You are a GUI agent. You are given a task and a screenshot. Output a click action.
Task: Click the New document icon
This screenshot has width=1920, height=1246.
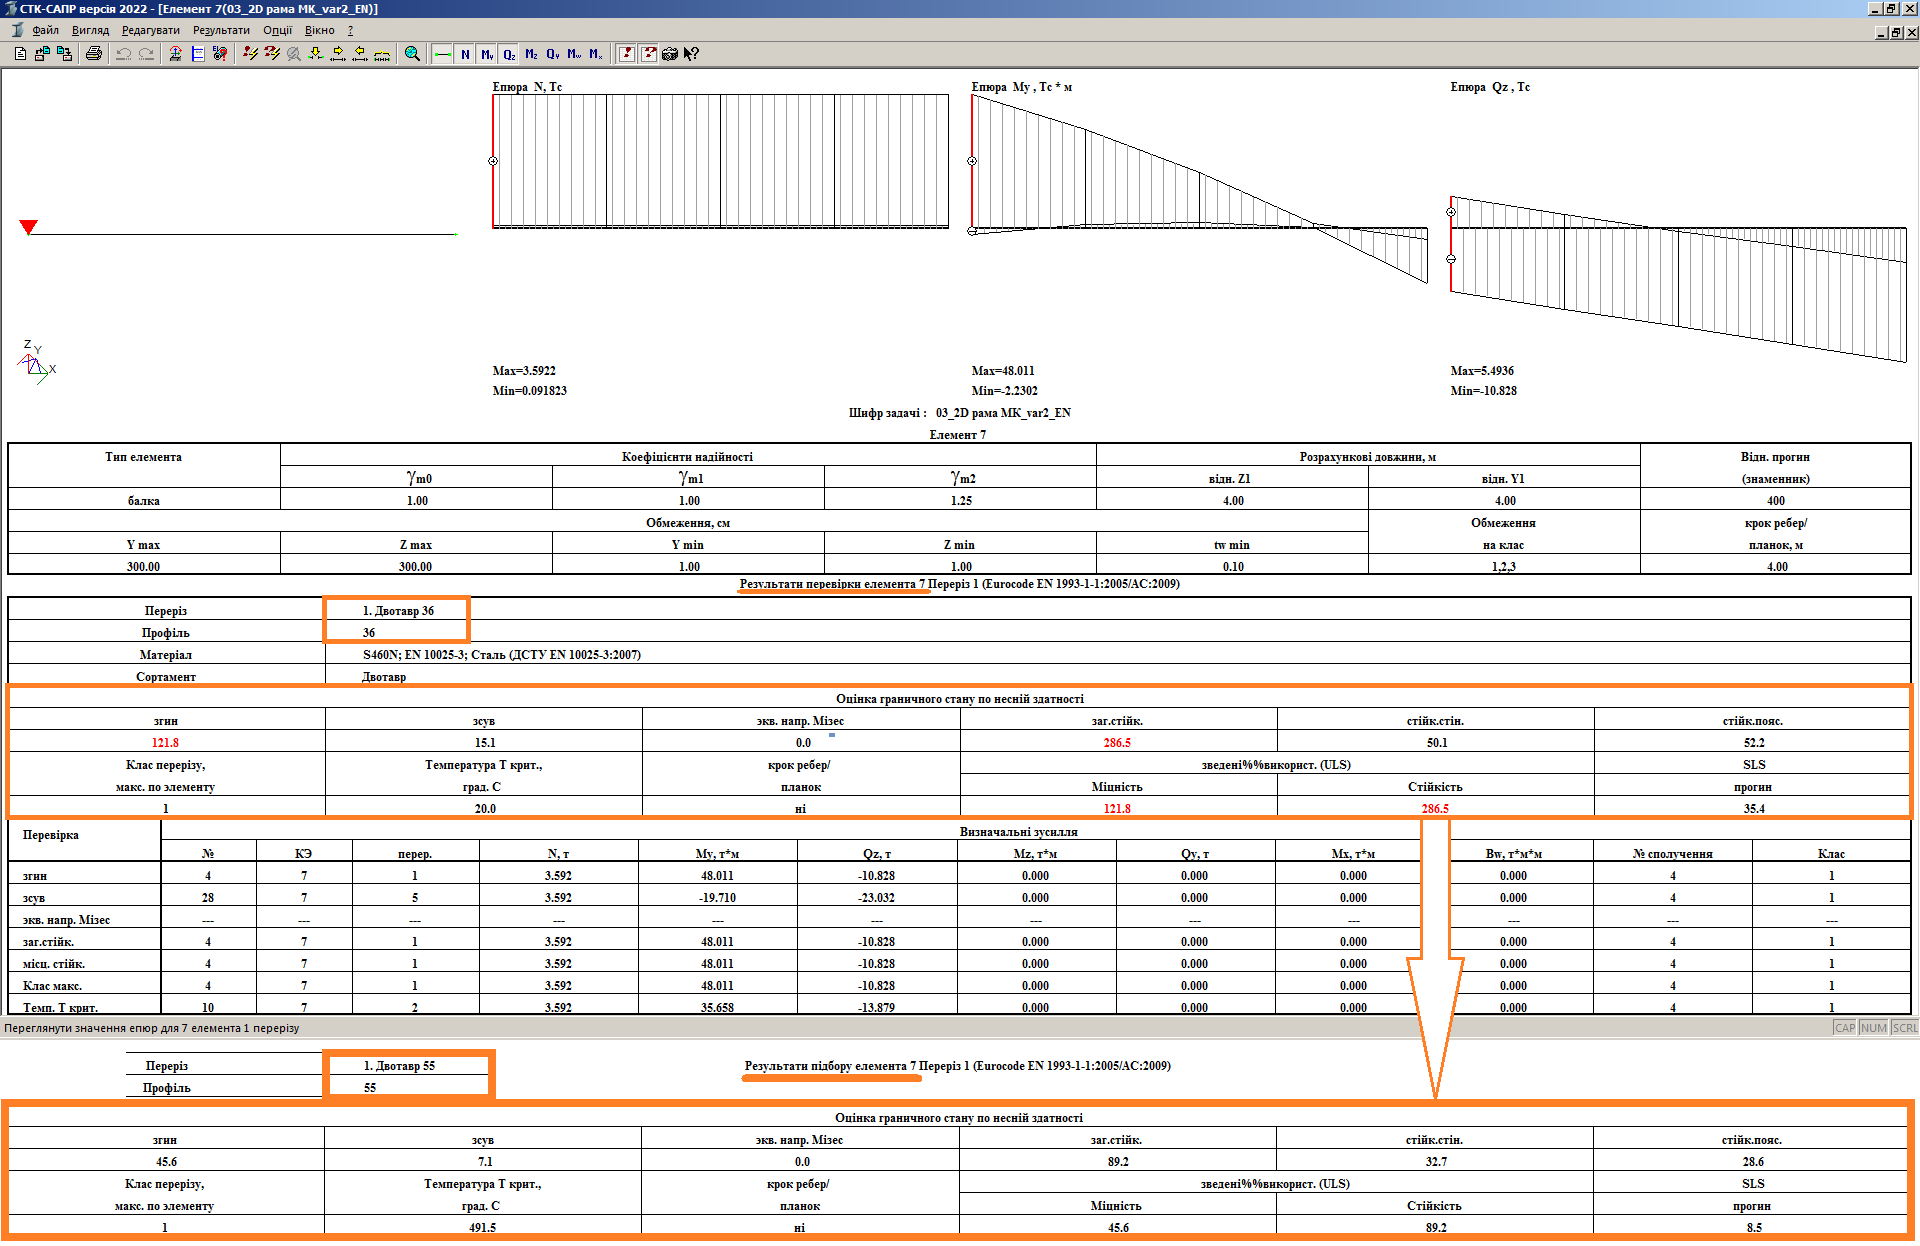(x=20, y=54)
